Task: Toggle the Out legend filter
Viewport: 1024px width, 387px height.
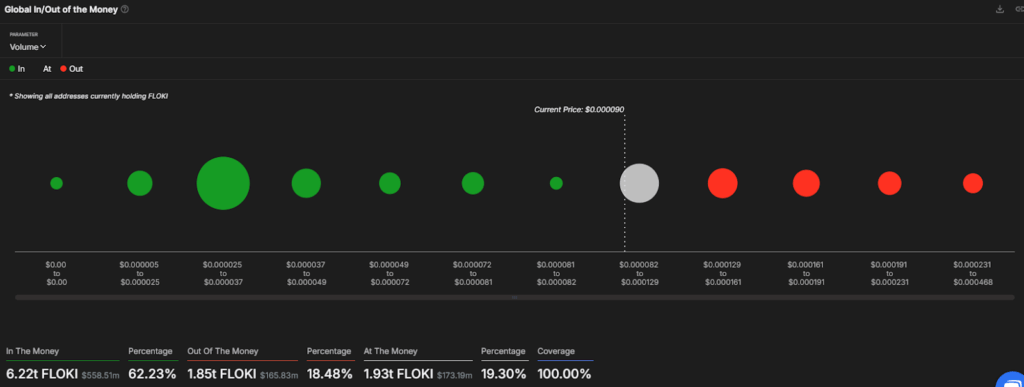Action: pos(72,69)
